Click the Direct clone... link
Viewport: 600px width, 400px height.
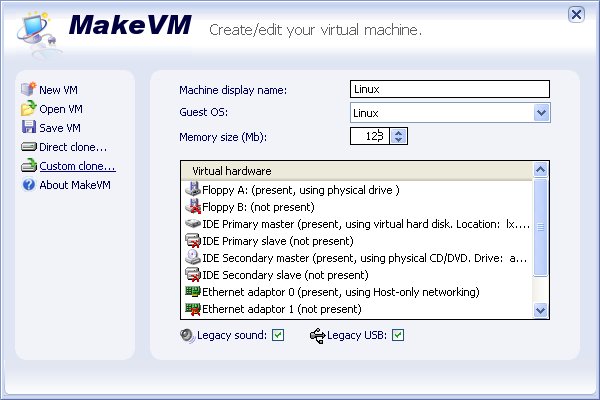point(73,147)
